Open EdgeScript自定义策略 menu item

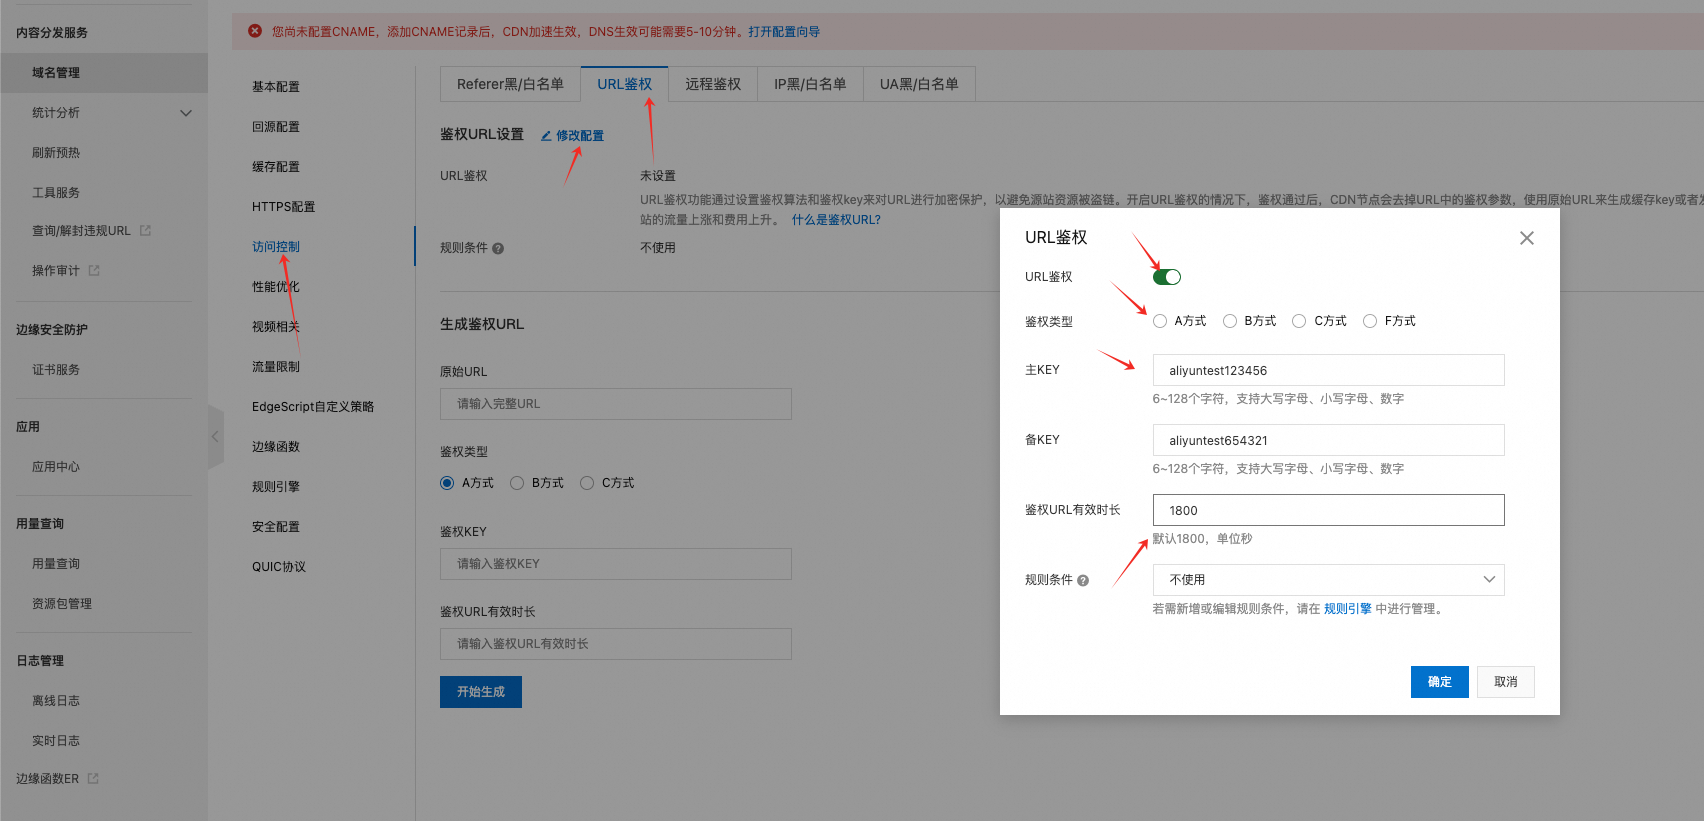[313, 407]
